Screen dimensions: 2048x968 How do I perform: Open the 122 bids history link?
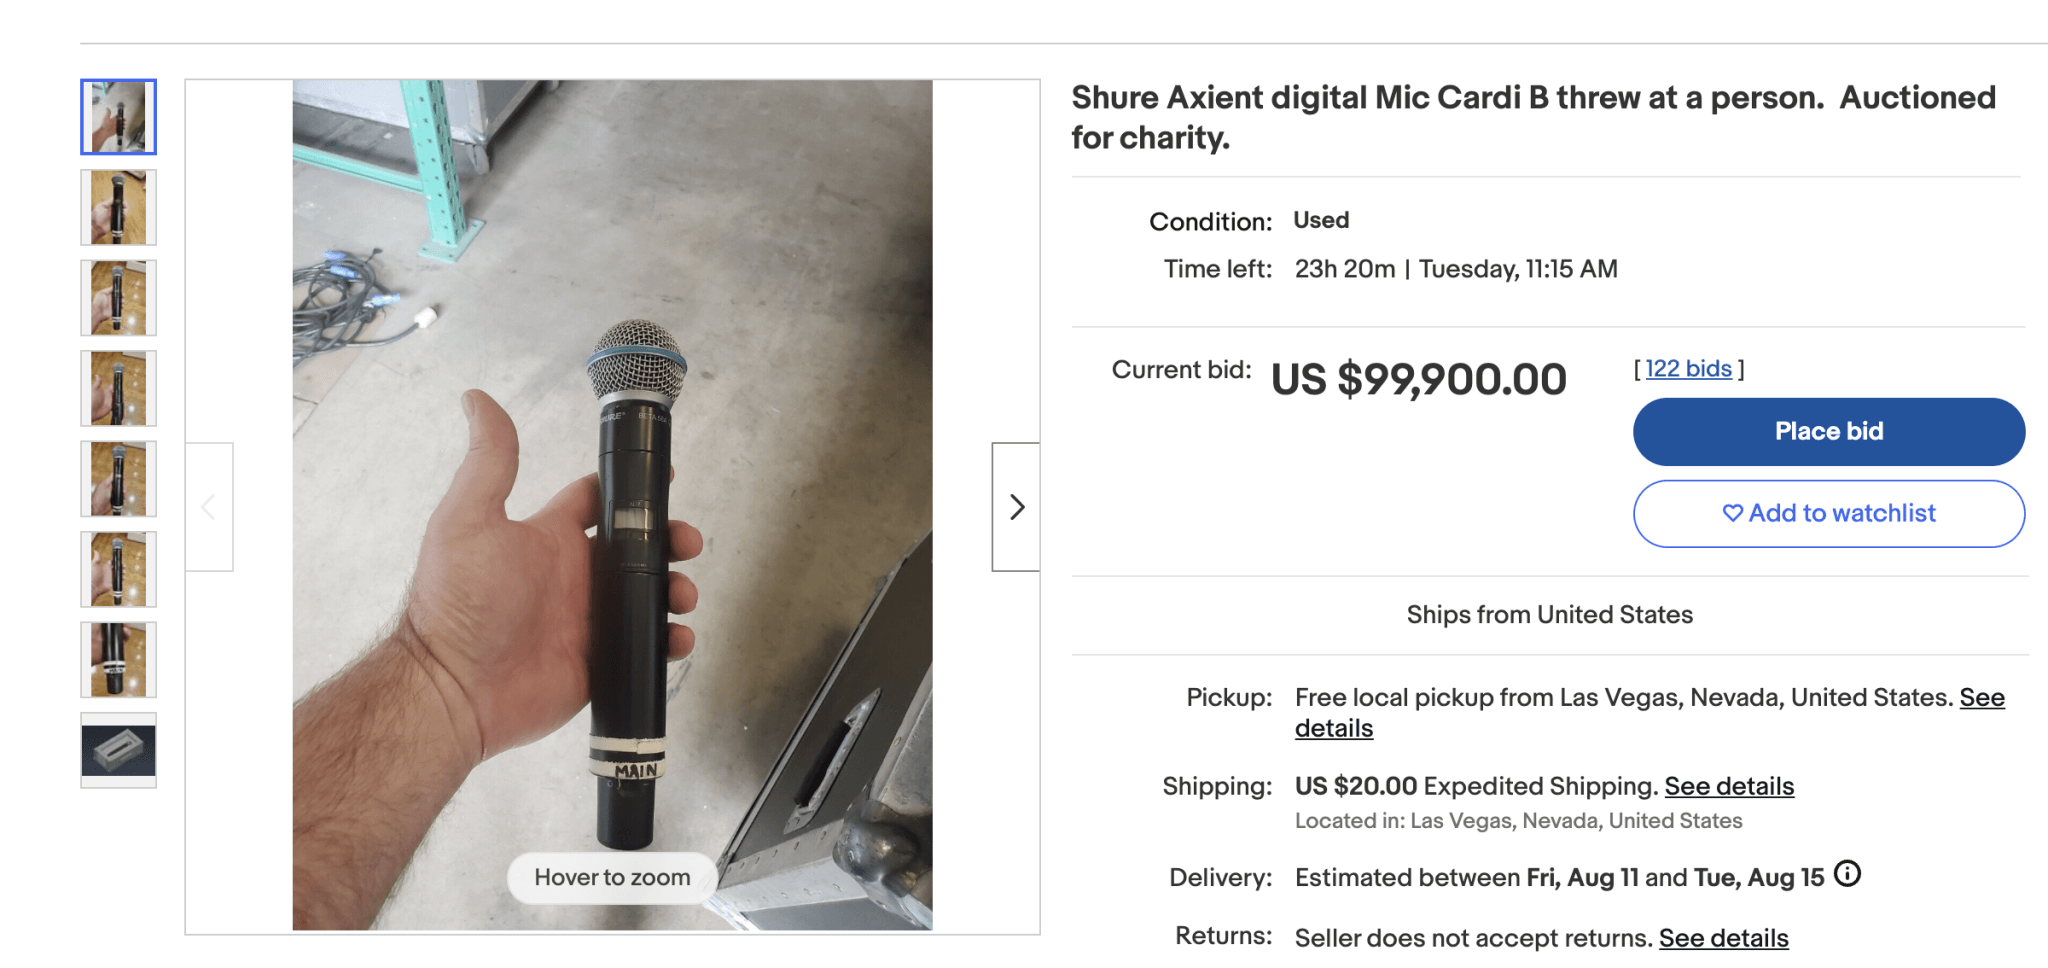(x=1688, y=369)
